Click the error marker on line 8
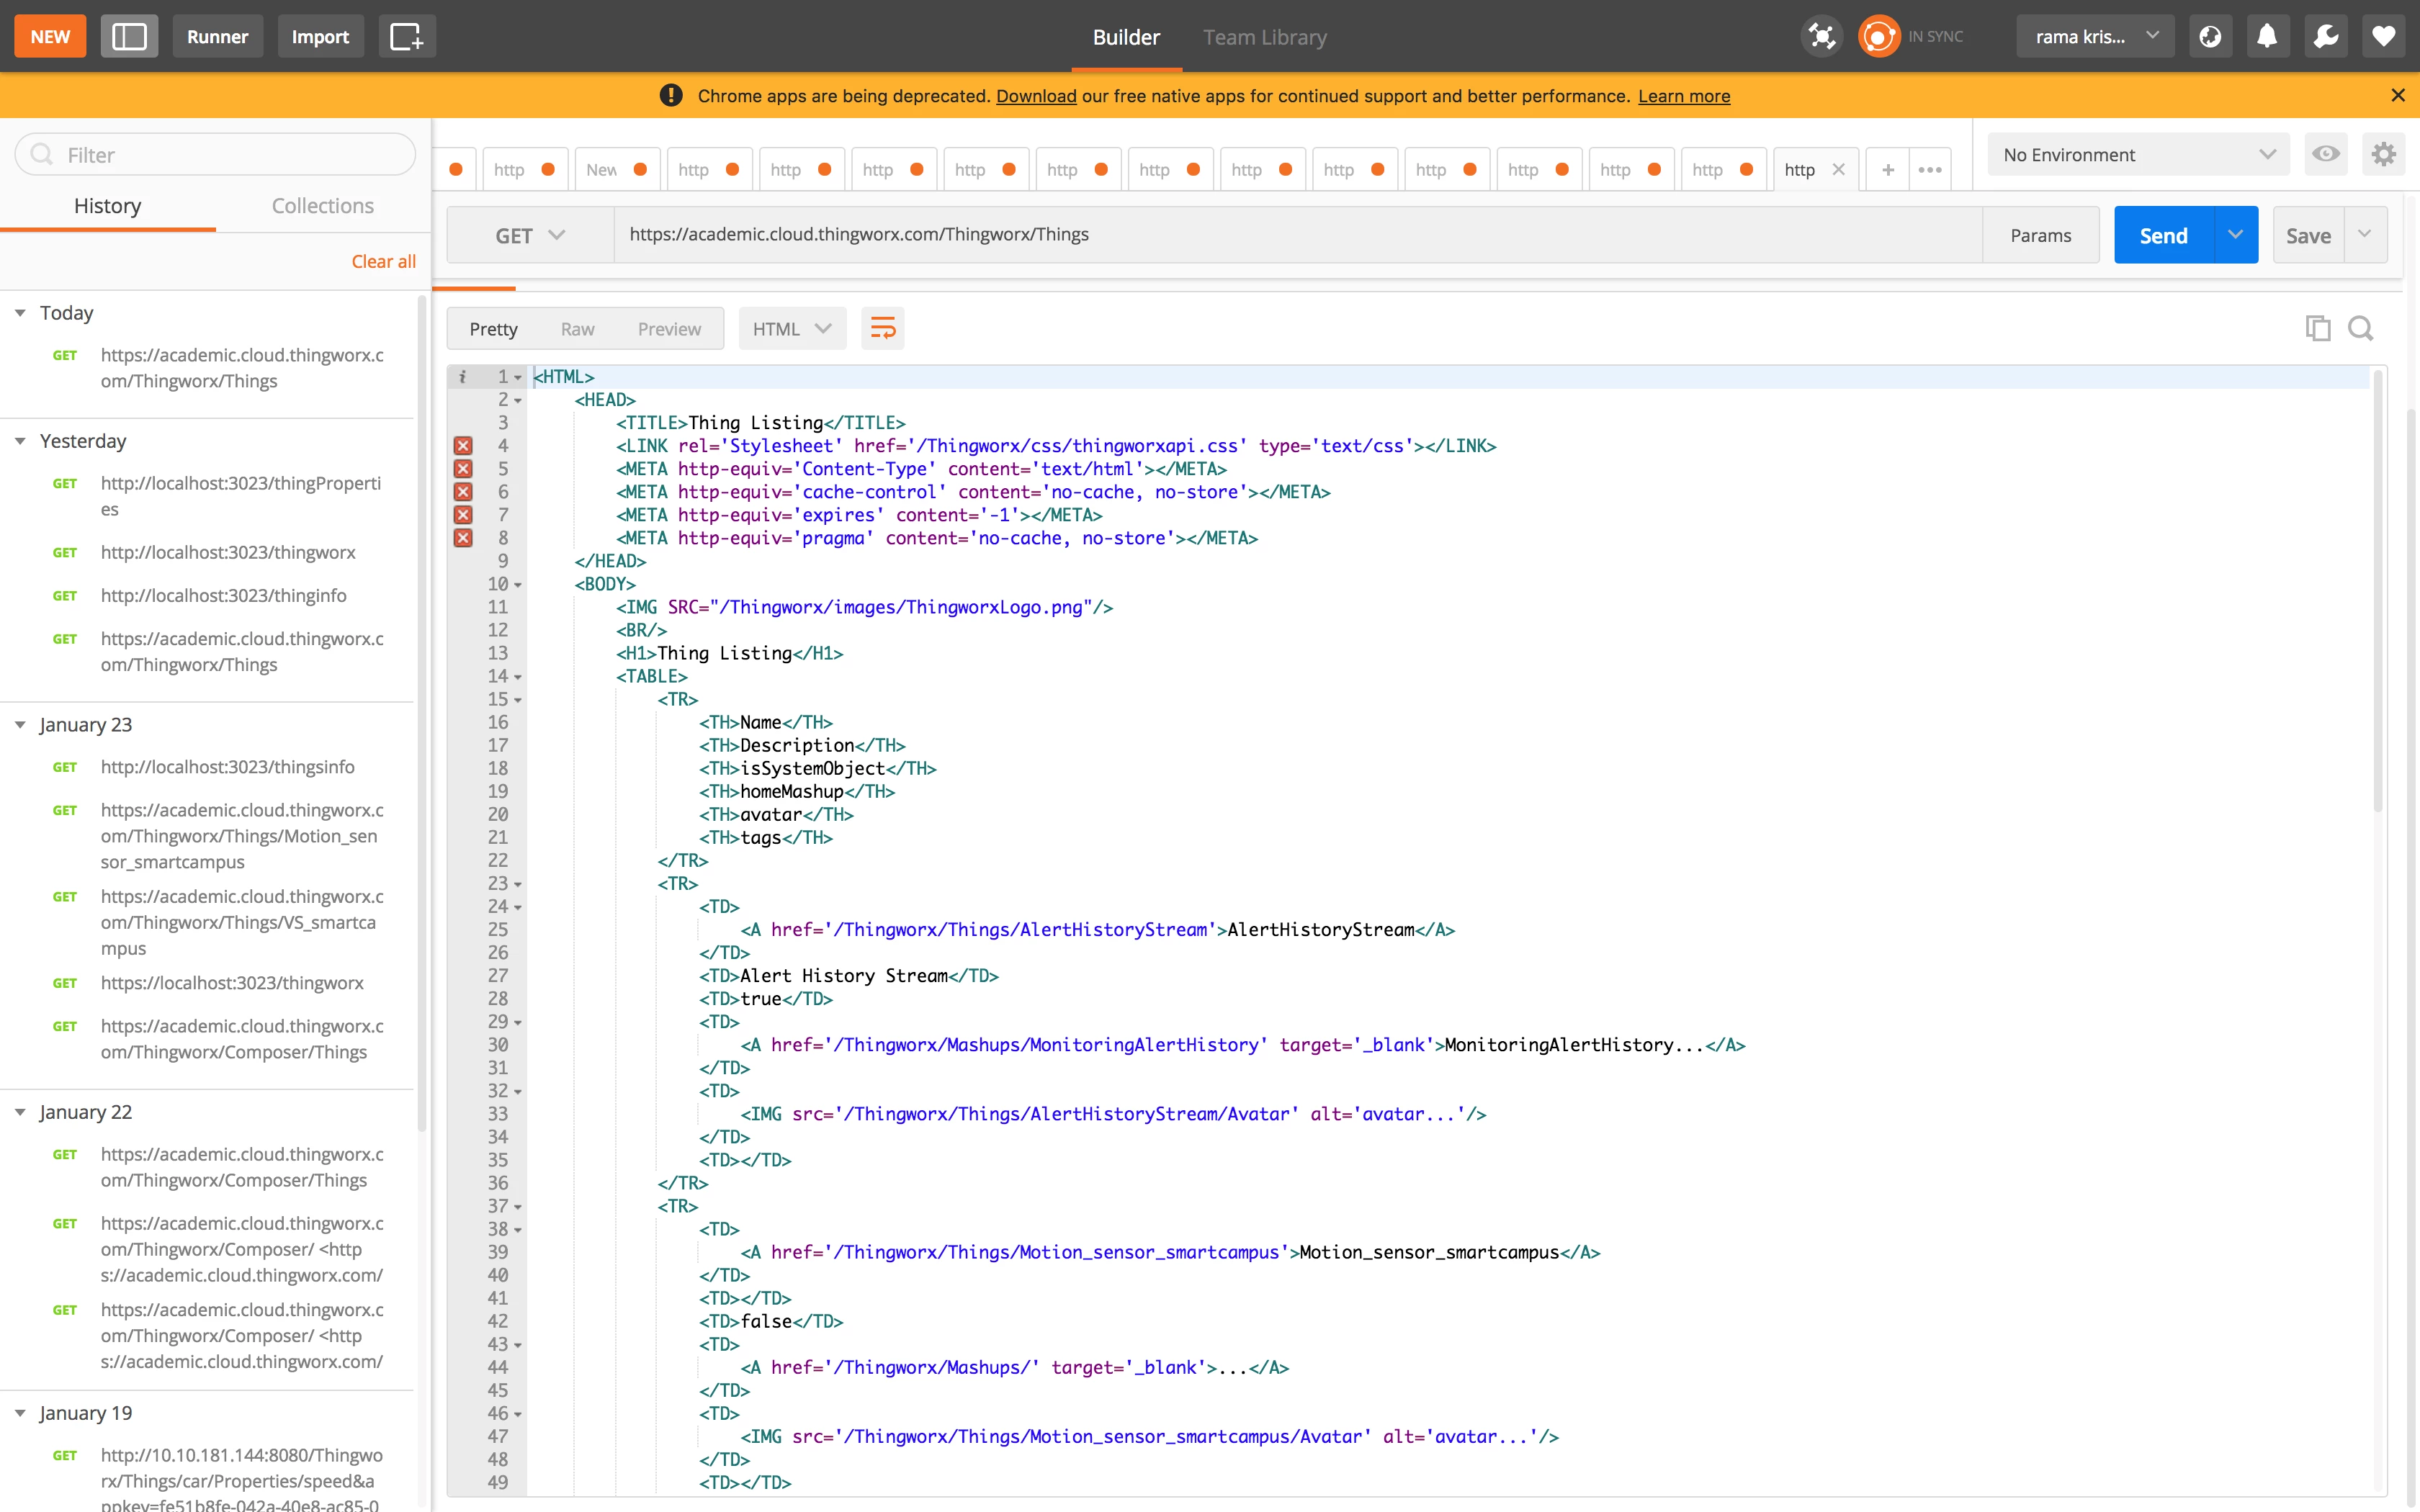The image size is (2420, 1512). click(463, 538)
